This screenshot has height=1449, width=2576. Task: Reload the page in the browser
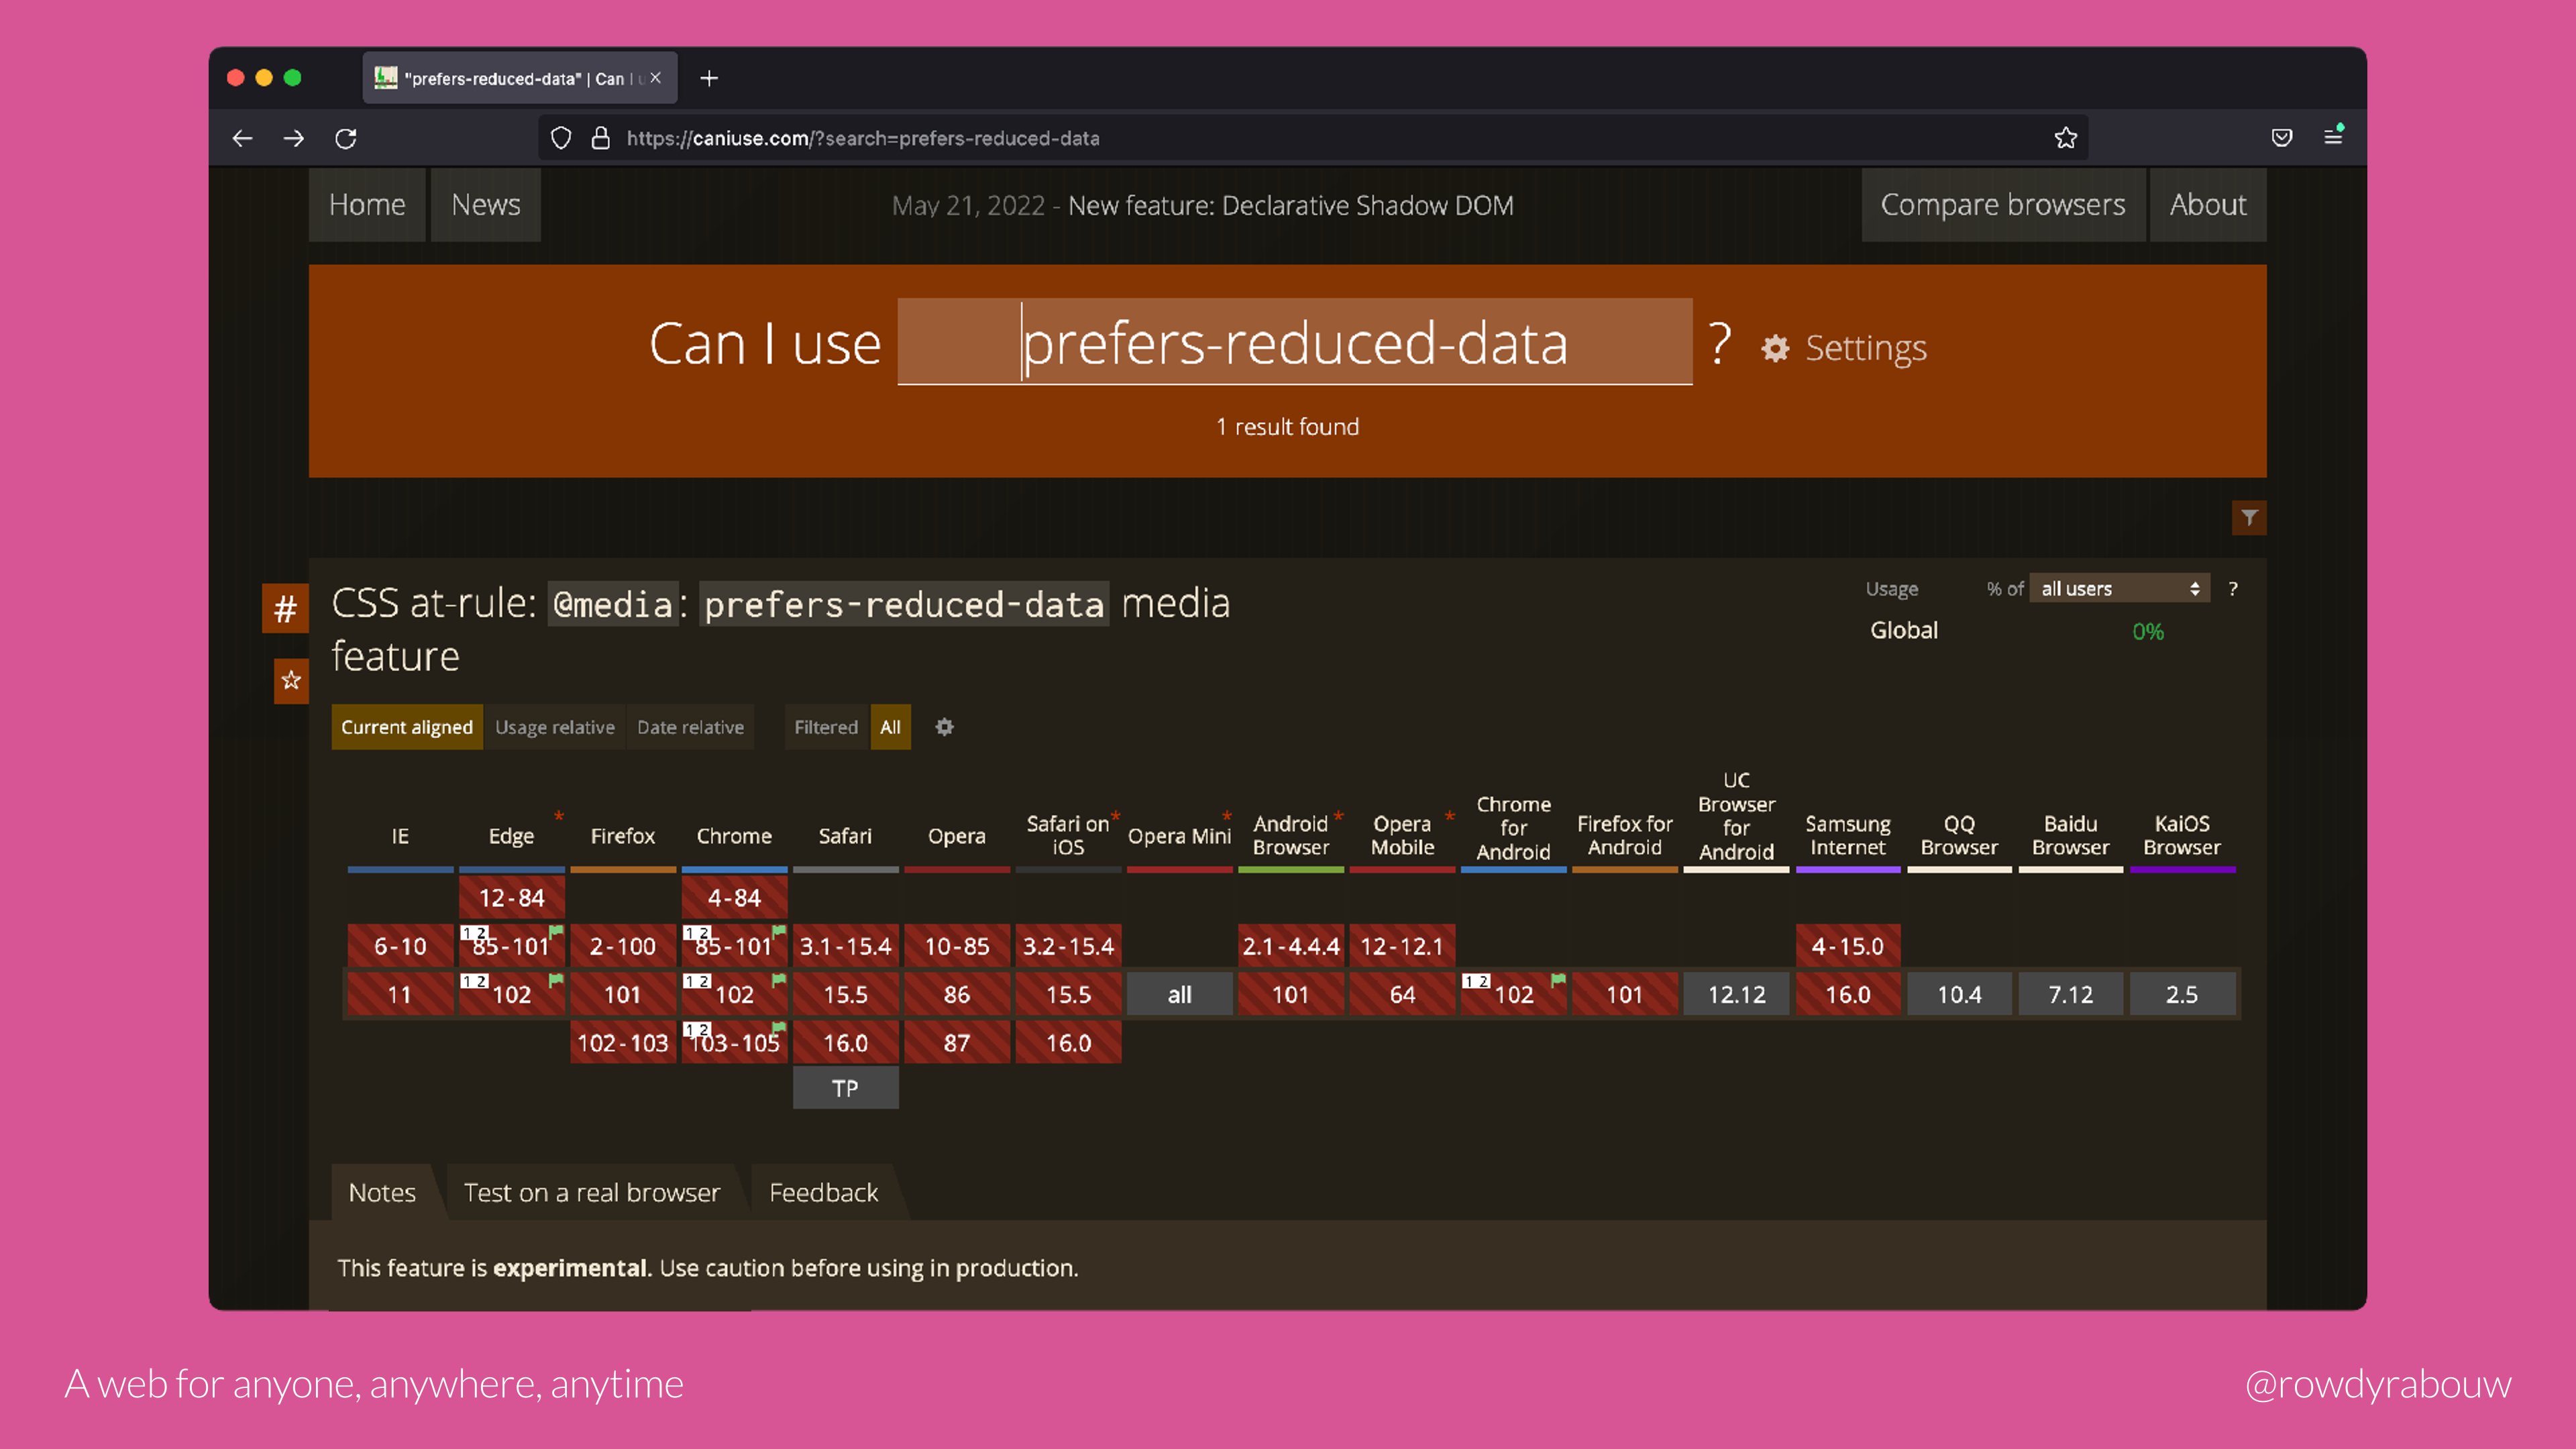point(346,138)
